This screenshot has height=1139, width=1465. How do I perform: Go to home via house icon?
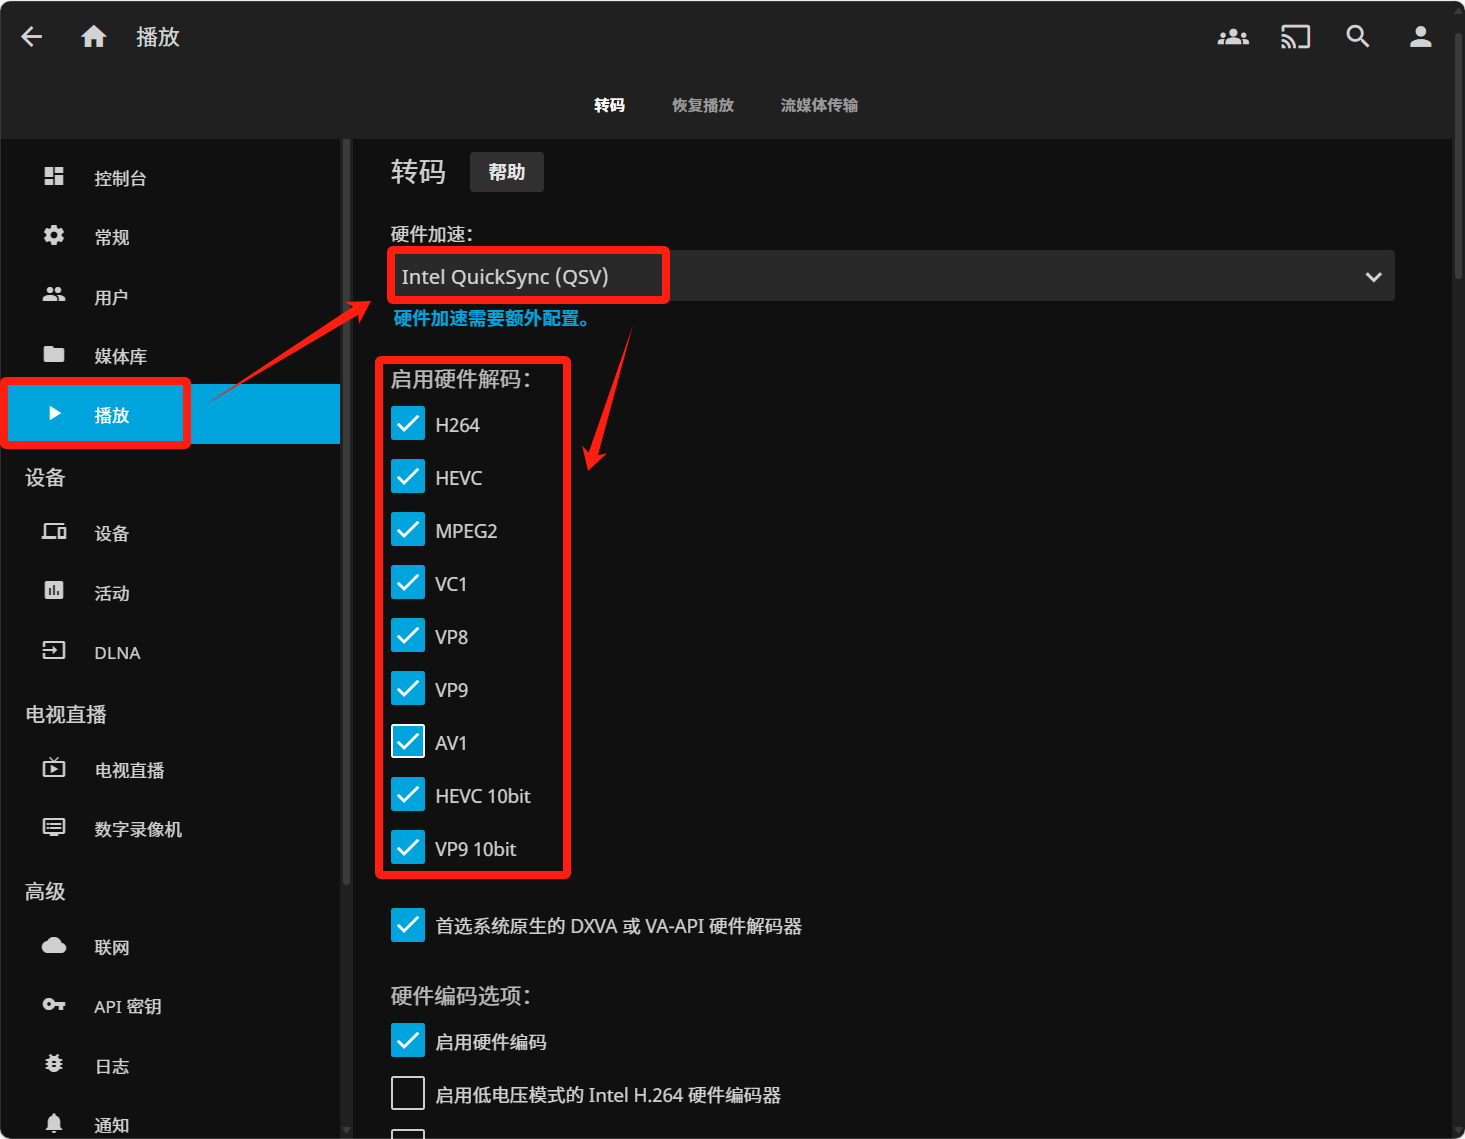94,37
